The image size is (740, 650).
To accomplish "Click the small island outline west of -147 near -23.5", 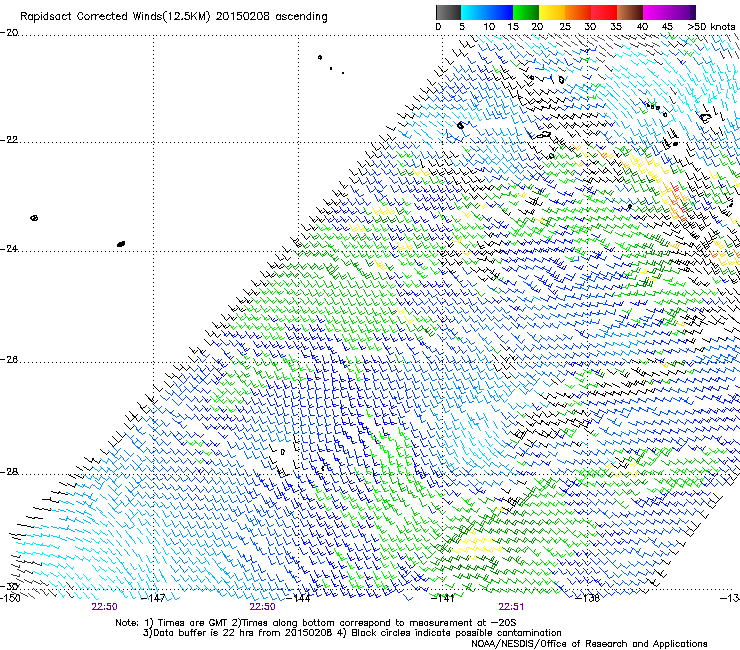I will pos(34,218).
